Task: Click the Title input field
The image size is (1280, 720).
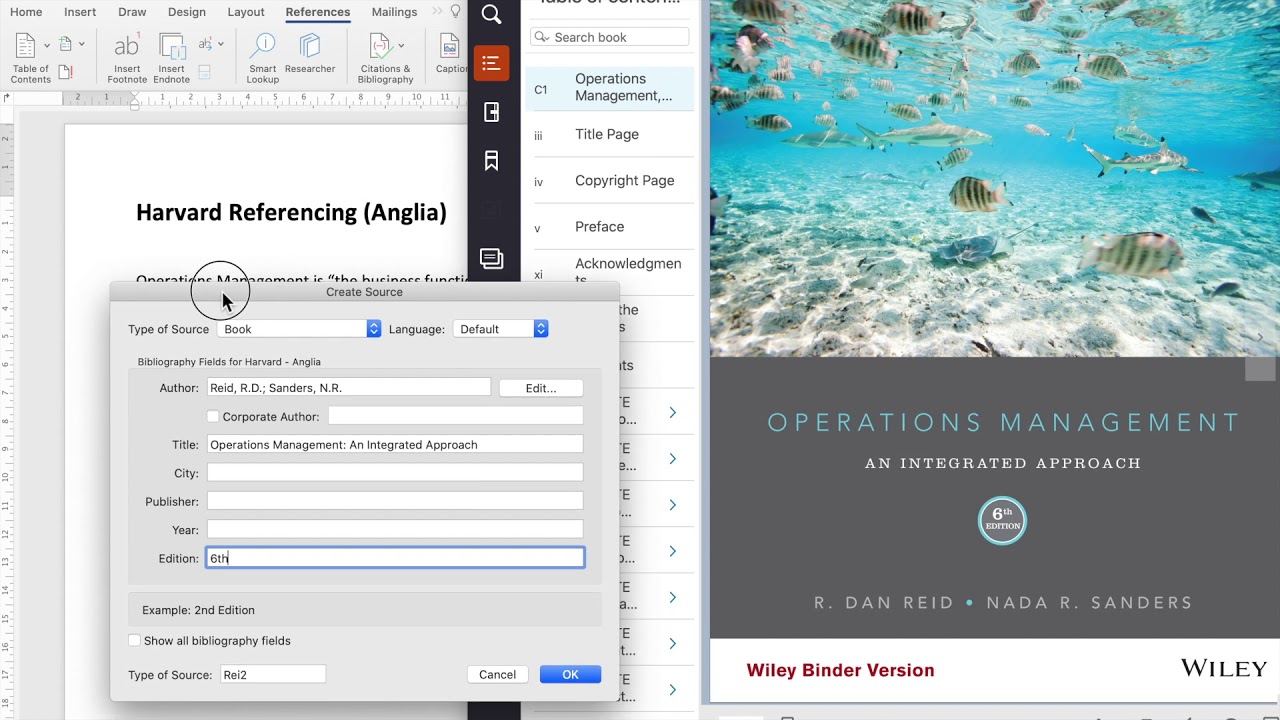Action: click(395, 444)
